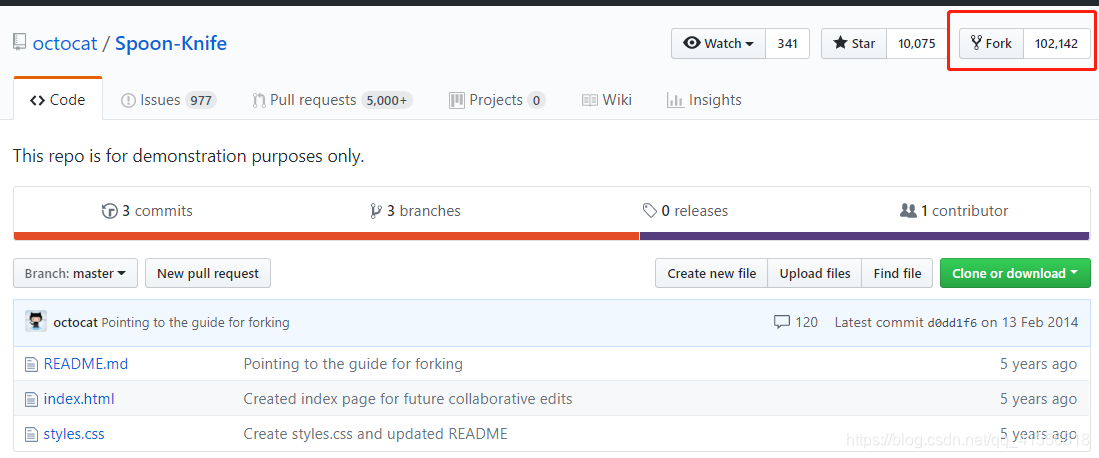Click the orange language bar segment
Viewport: 1099px width, 458px height.
click(327, 236)
